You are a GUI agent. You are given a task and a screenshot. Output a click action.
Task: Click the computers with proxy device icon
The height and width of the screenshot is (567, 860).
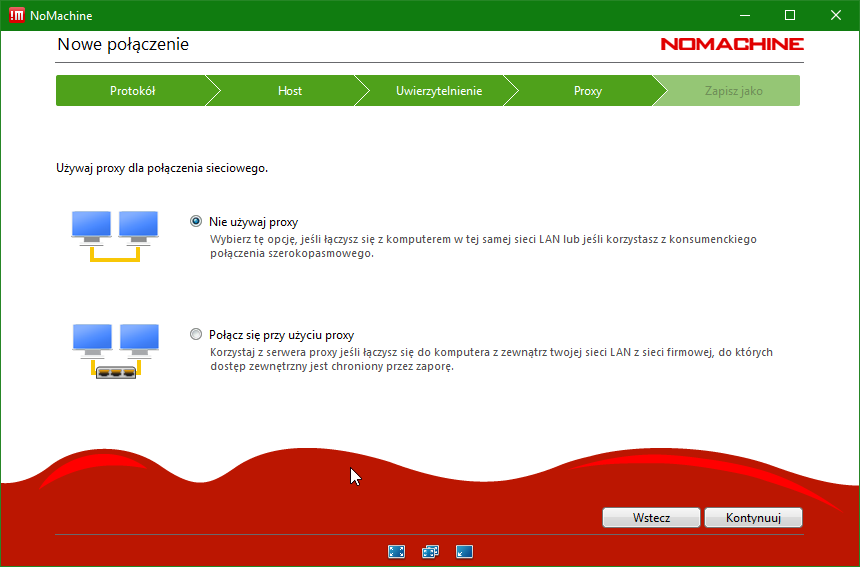click(115, 350)
